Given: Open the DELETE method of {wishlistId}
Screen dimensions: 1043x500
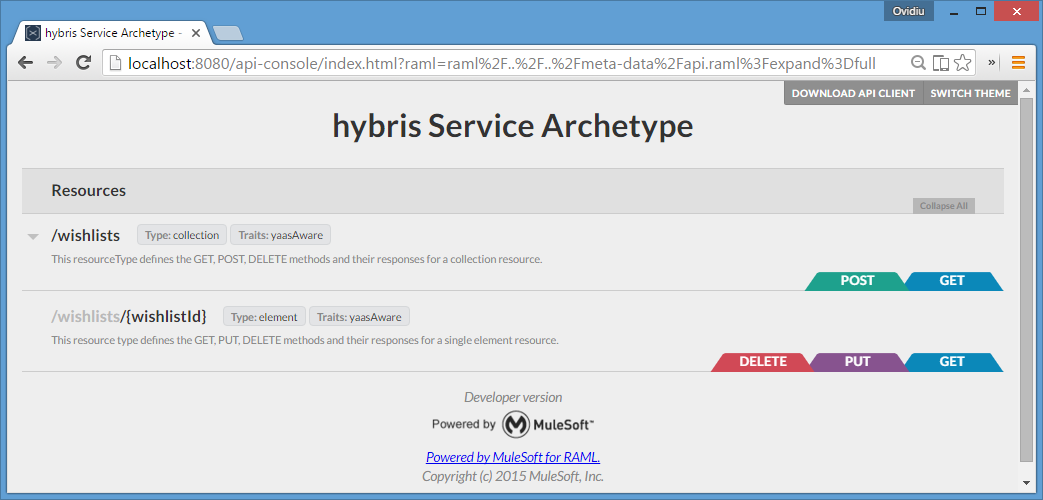Looking at the screenshot, I should pyautogui.click(x=762, y=362).
